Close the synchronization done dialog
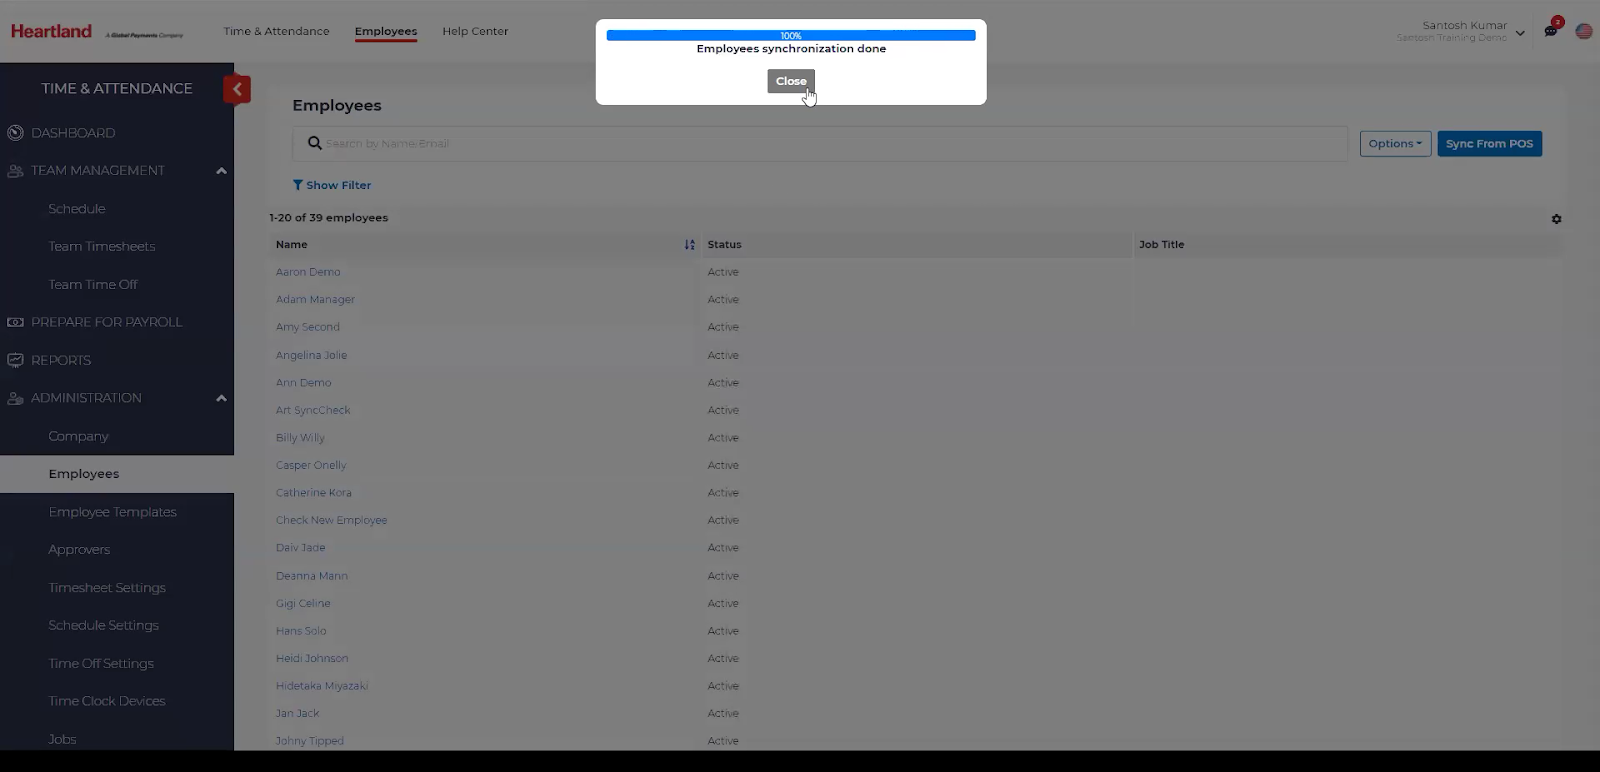 click(790, 81)
